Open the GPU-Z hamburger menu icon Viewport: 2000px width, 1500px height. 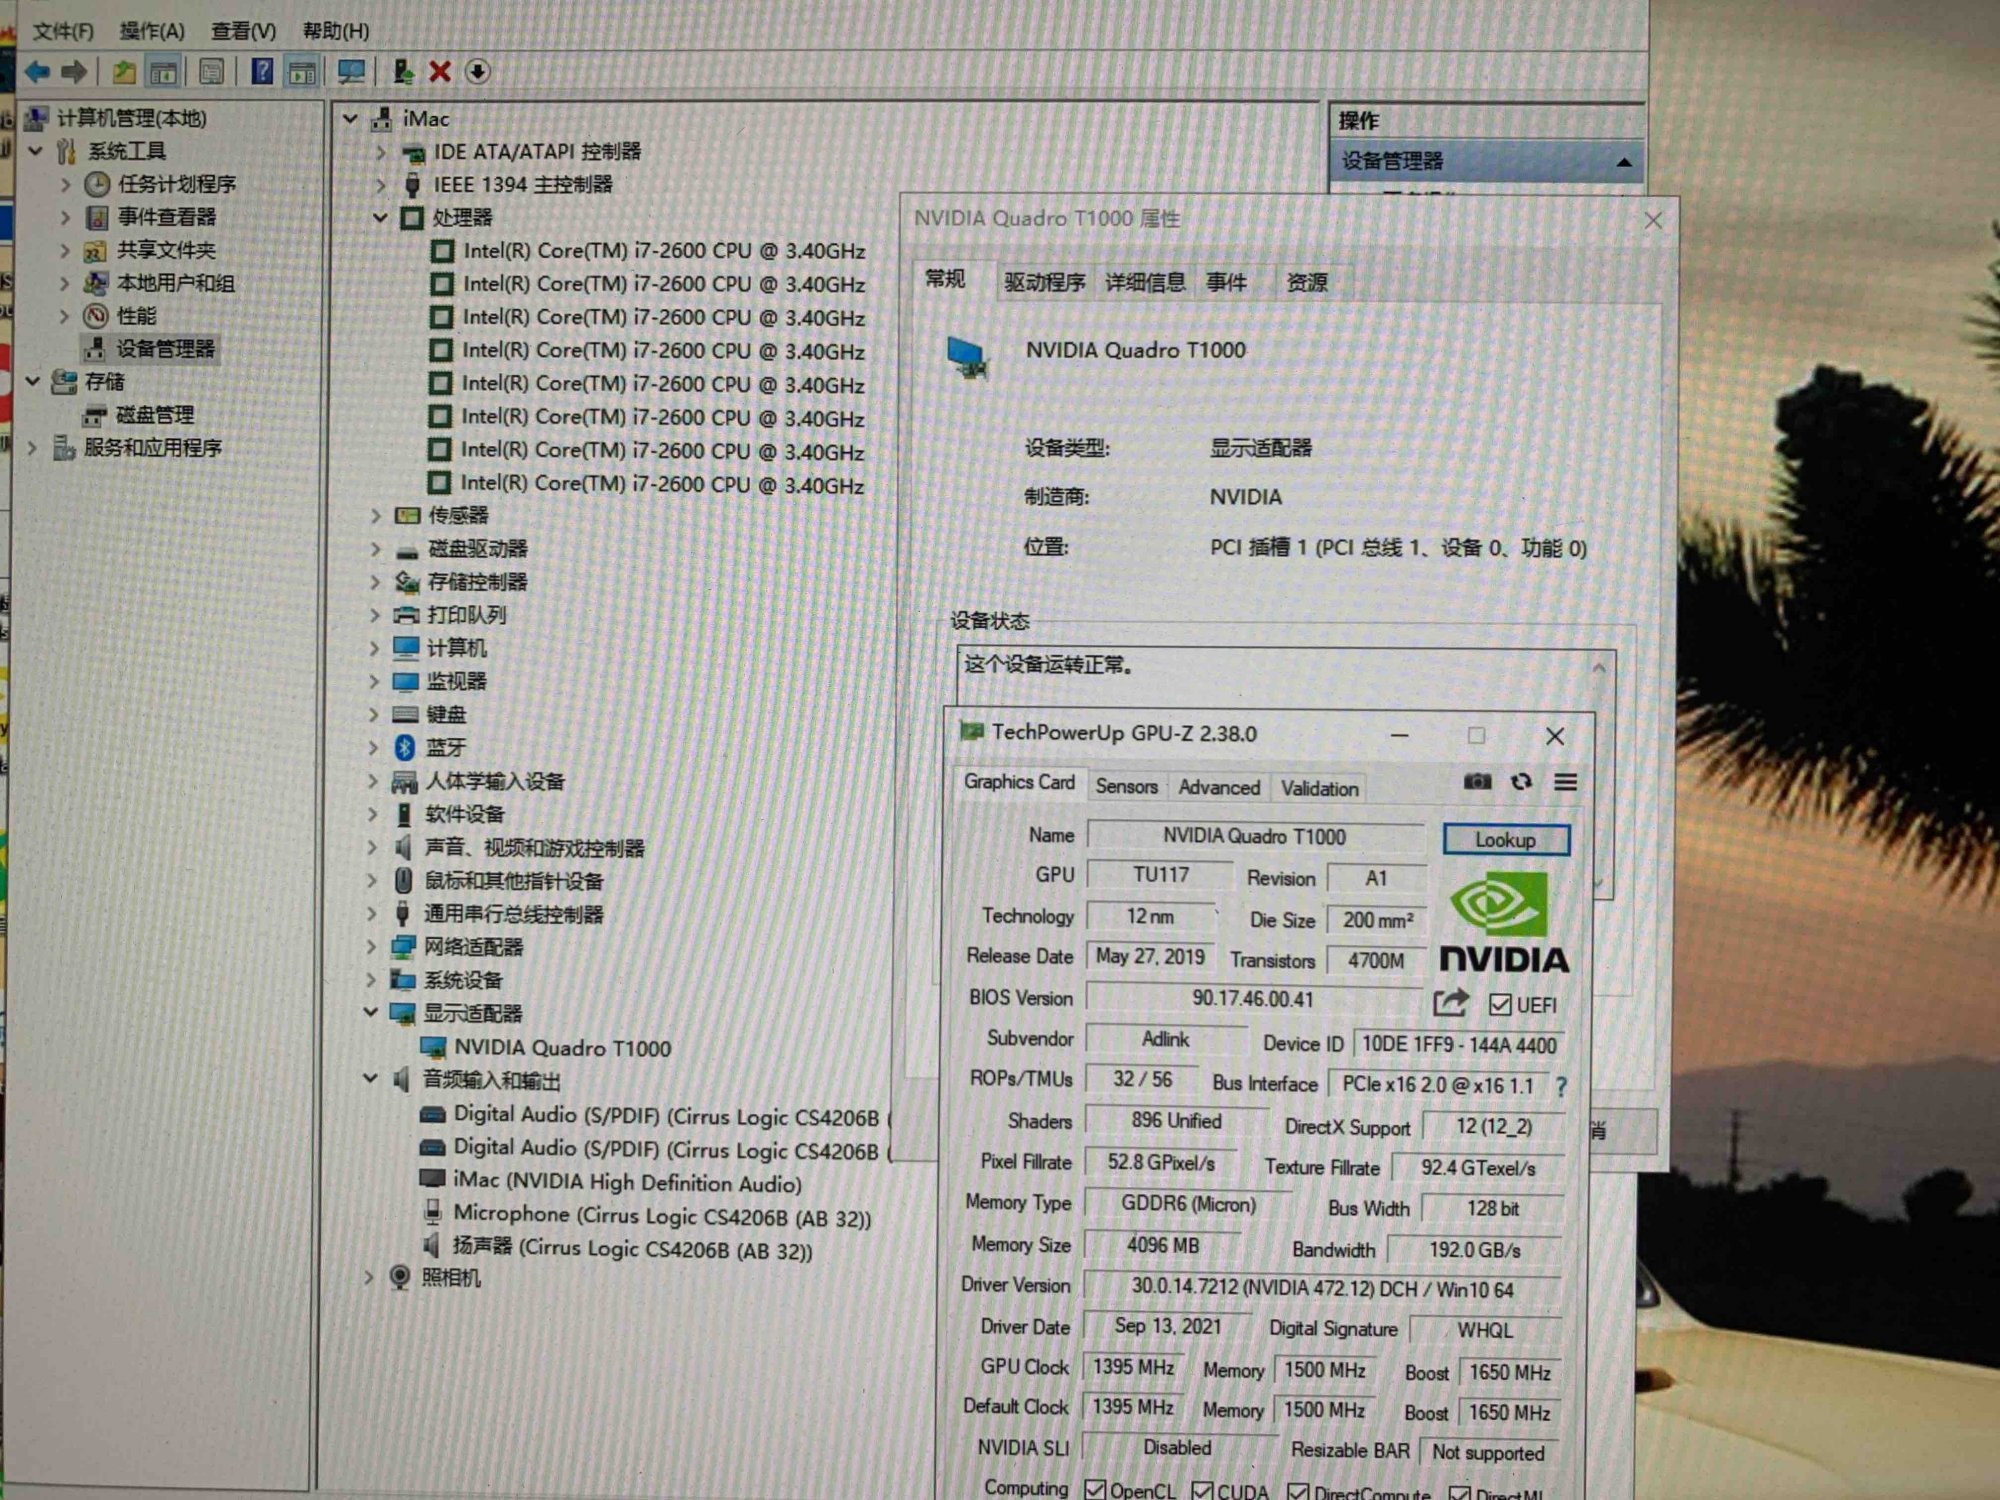coord(1565,783)
